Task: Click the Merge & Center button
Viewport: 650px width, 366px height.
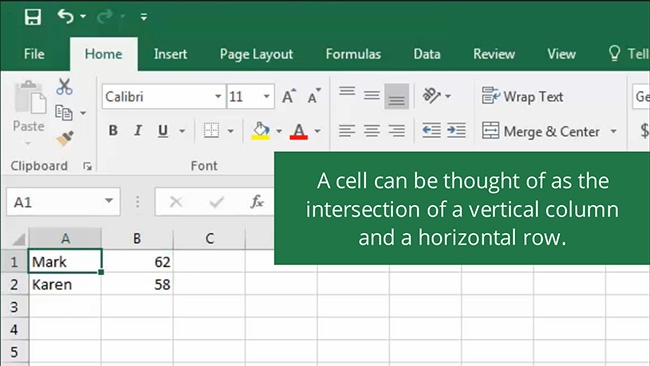Action: pyautogui.click(x=541, y=131)
